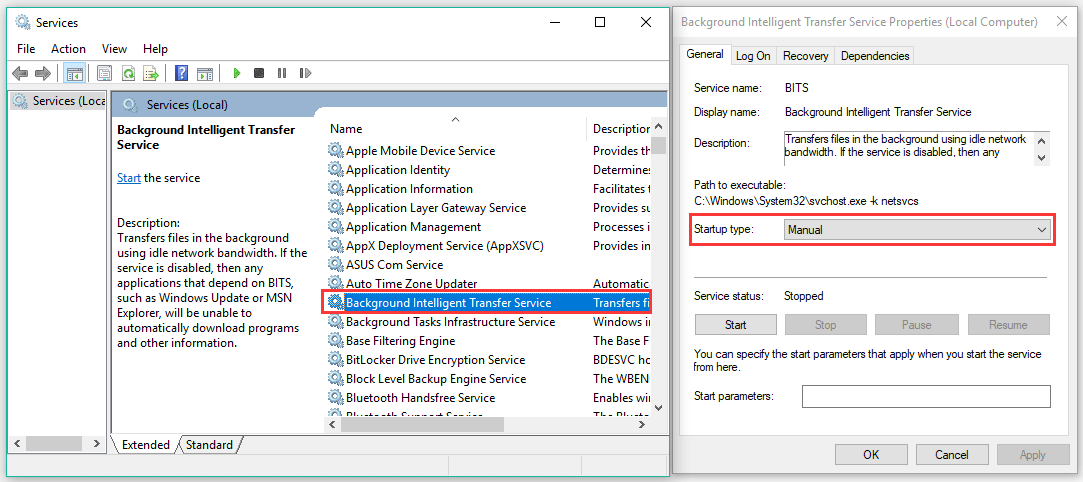The height and width of the screenshot is (482, 1083).
Task: Open Properties via the toolbar icon
Action: click(105, 73)
